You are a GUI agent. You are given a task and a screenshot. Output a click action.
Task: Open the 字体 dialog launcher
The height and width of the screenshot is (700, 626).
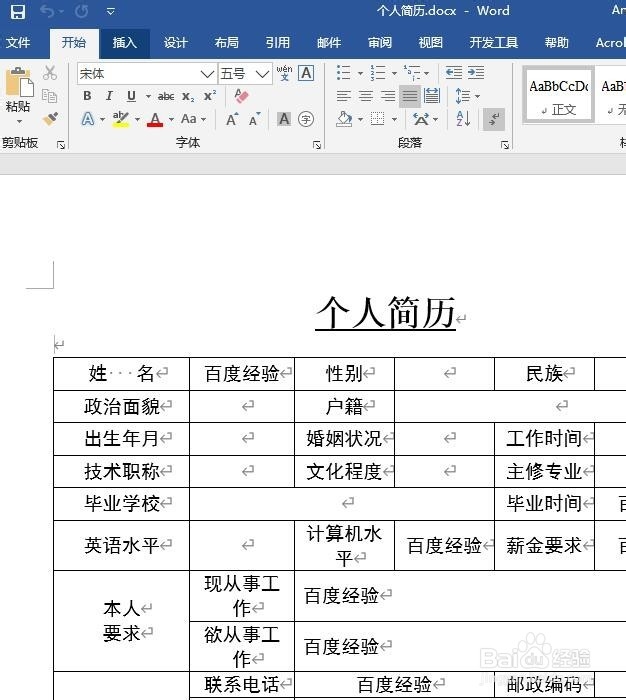[317, 145]
